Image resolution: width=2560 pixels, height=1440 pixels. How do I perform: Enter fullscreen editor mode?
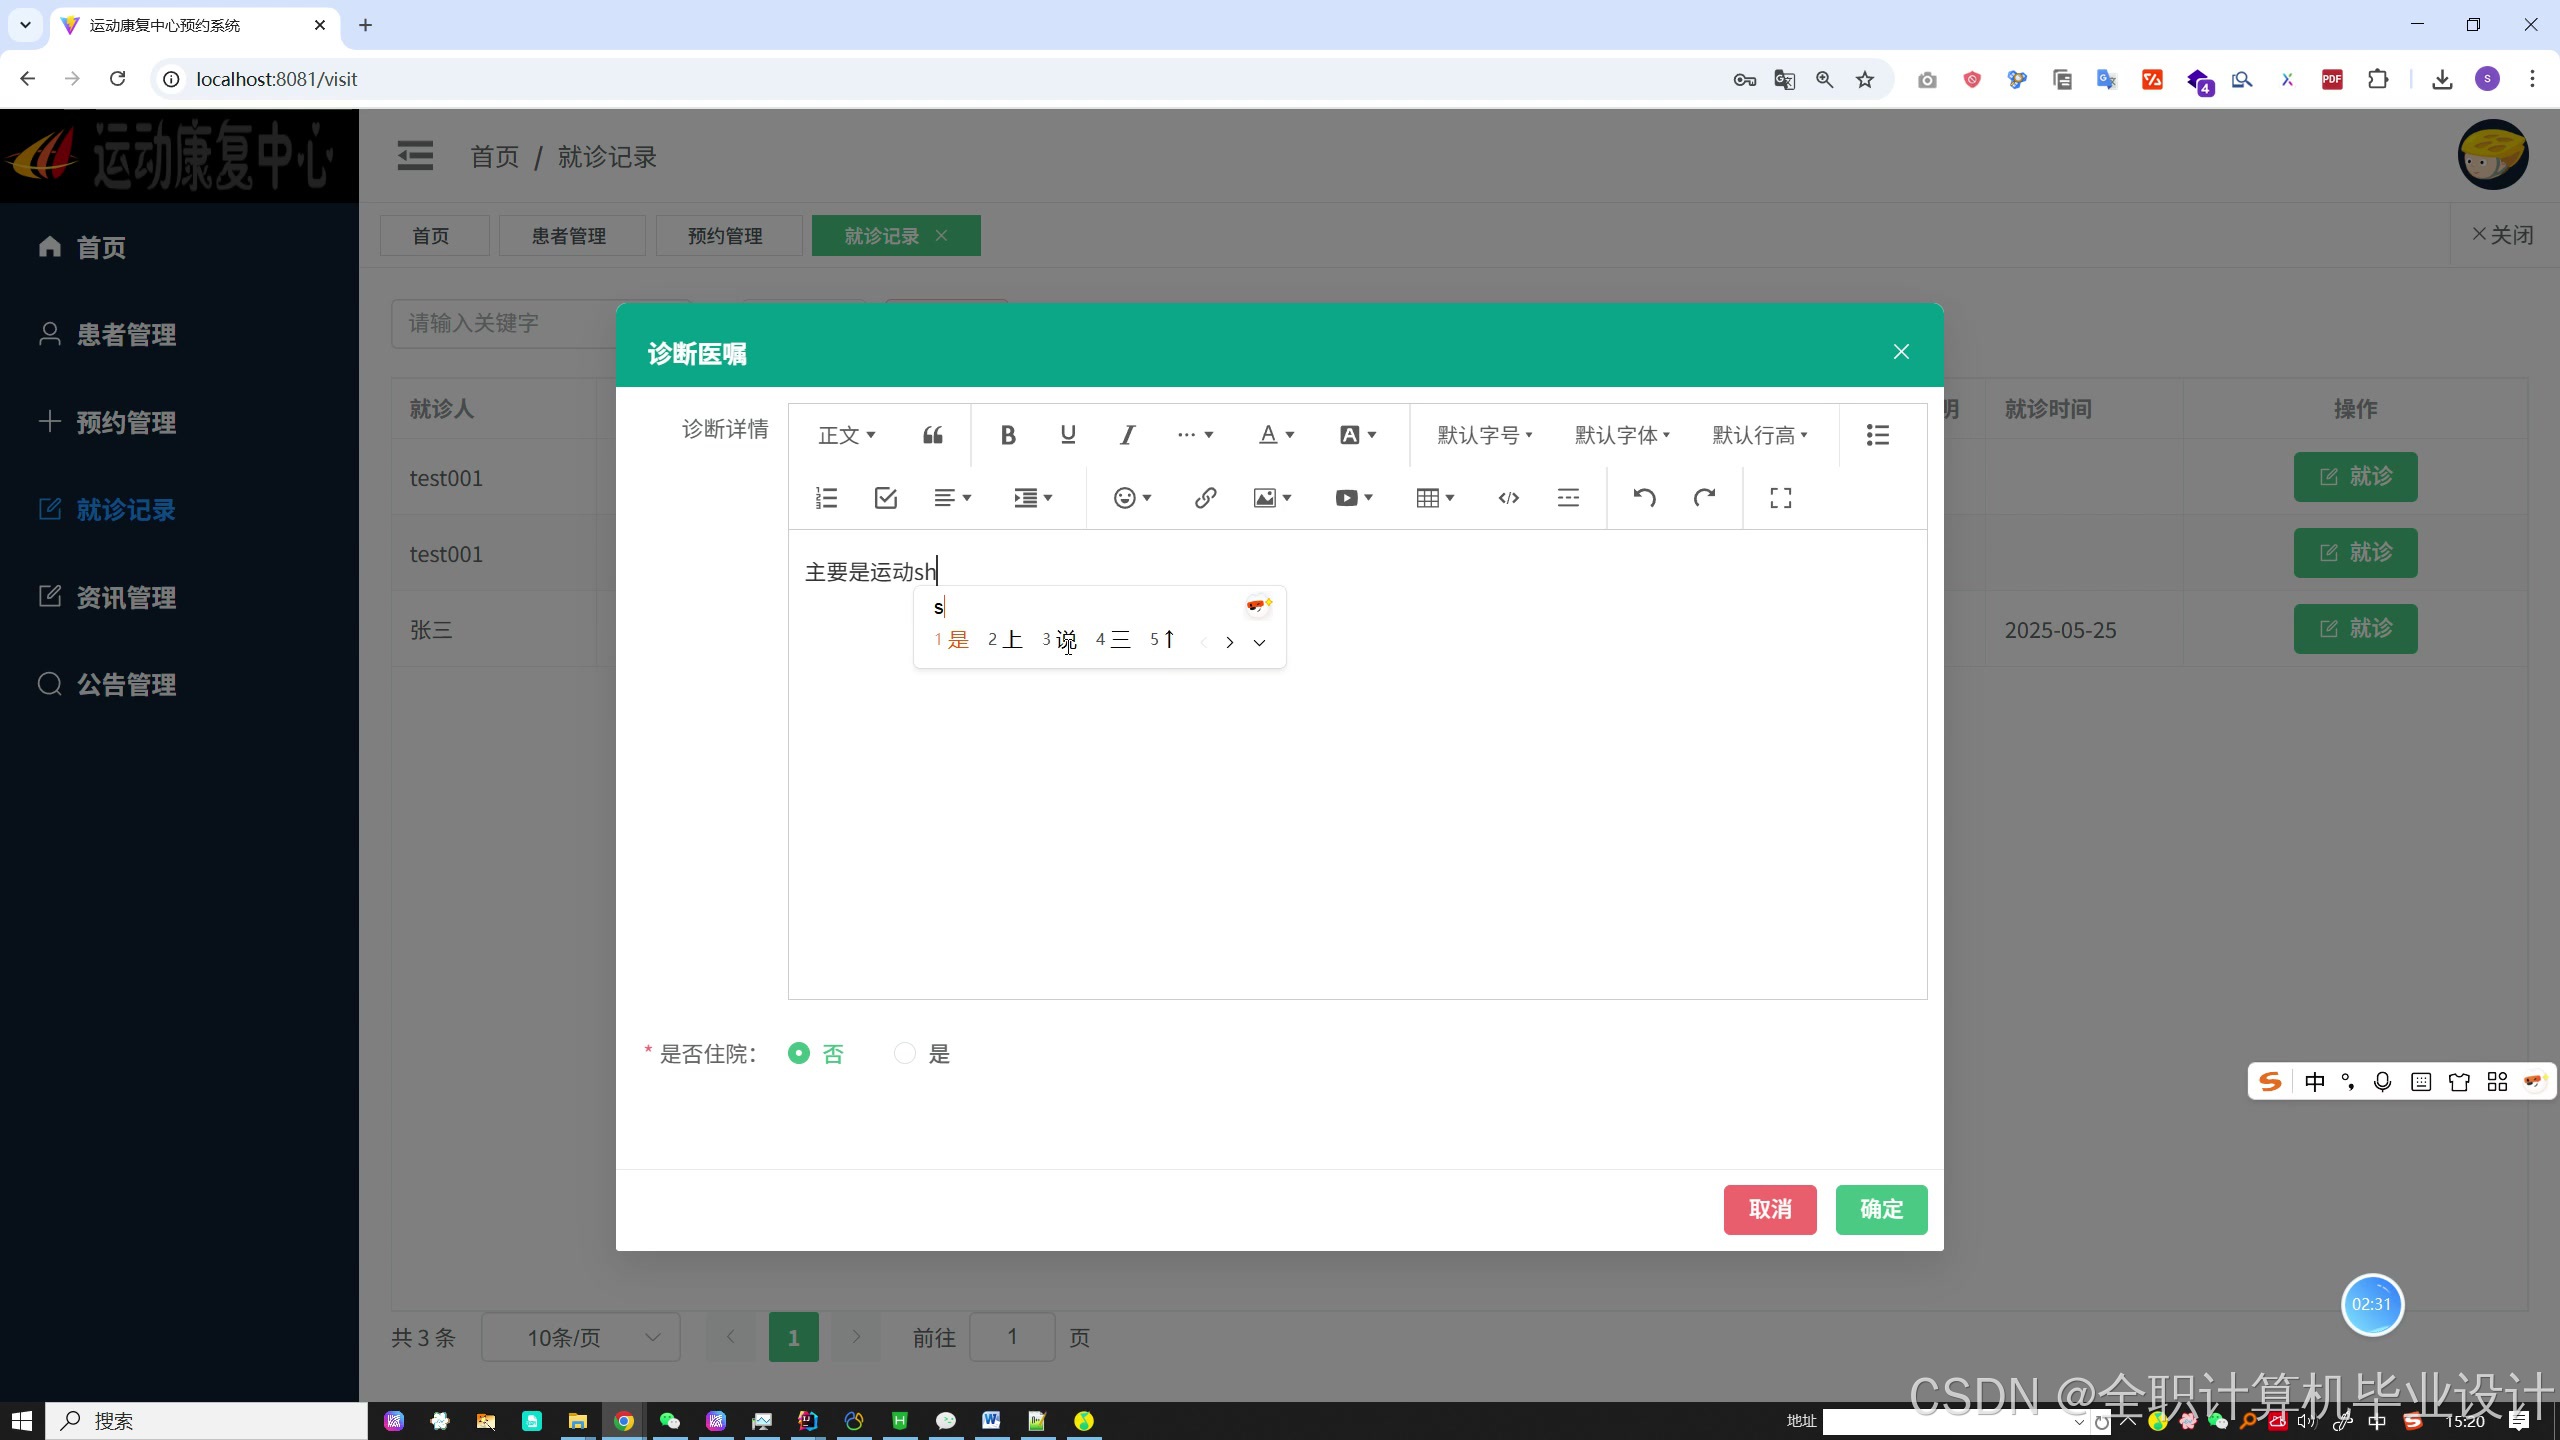pyautogui.click(x=1780, y=498)
